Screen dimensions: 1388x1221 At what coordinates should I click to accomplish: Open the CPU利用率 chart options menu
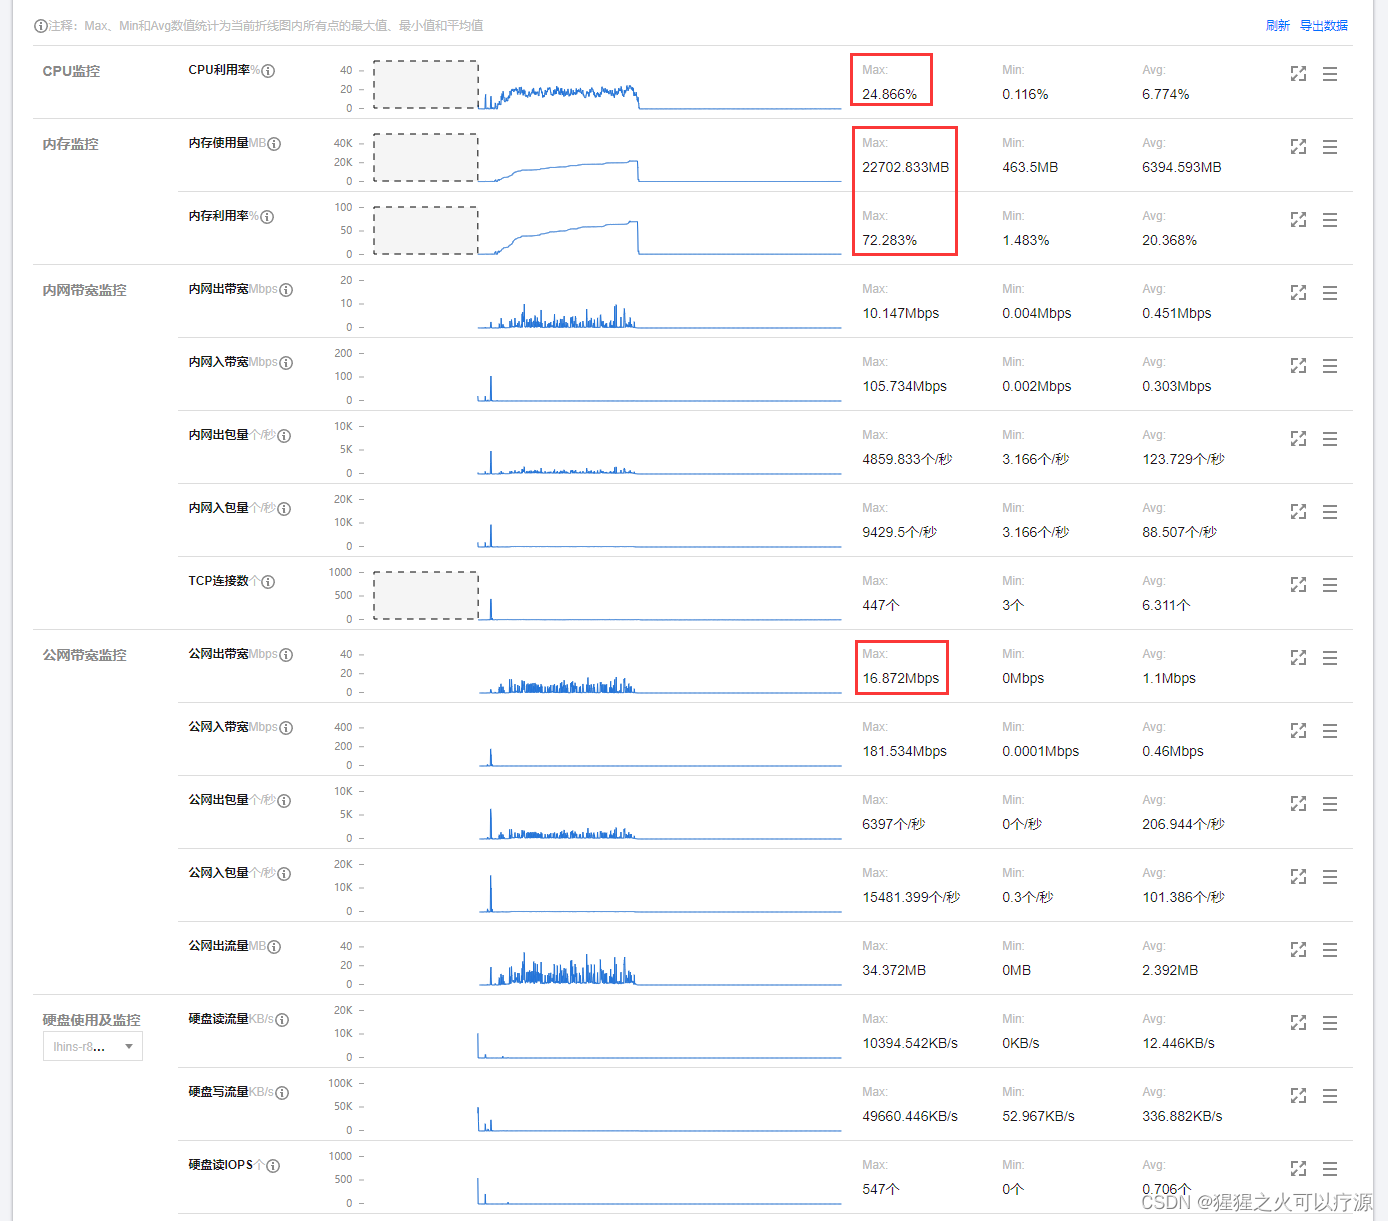pyautogui.click(x=1330, y=74)
